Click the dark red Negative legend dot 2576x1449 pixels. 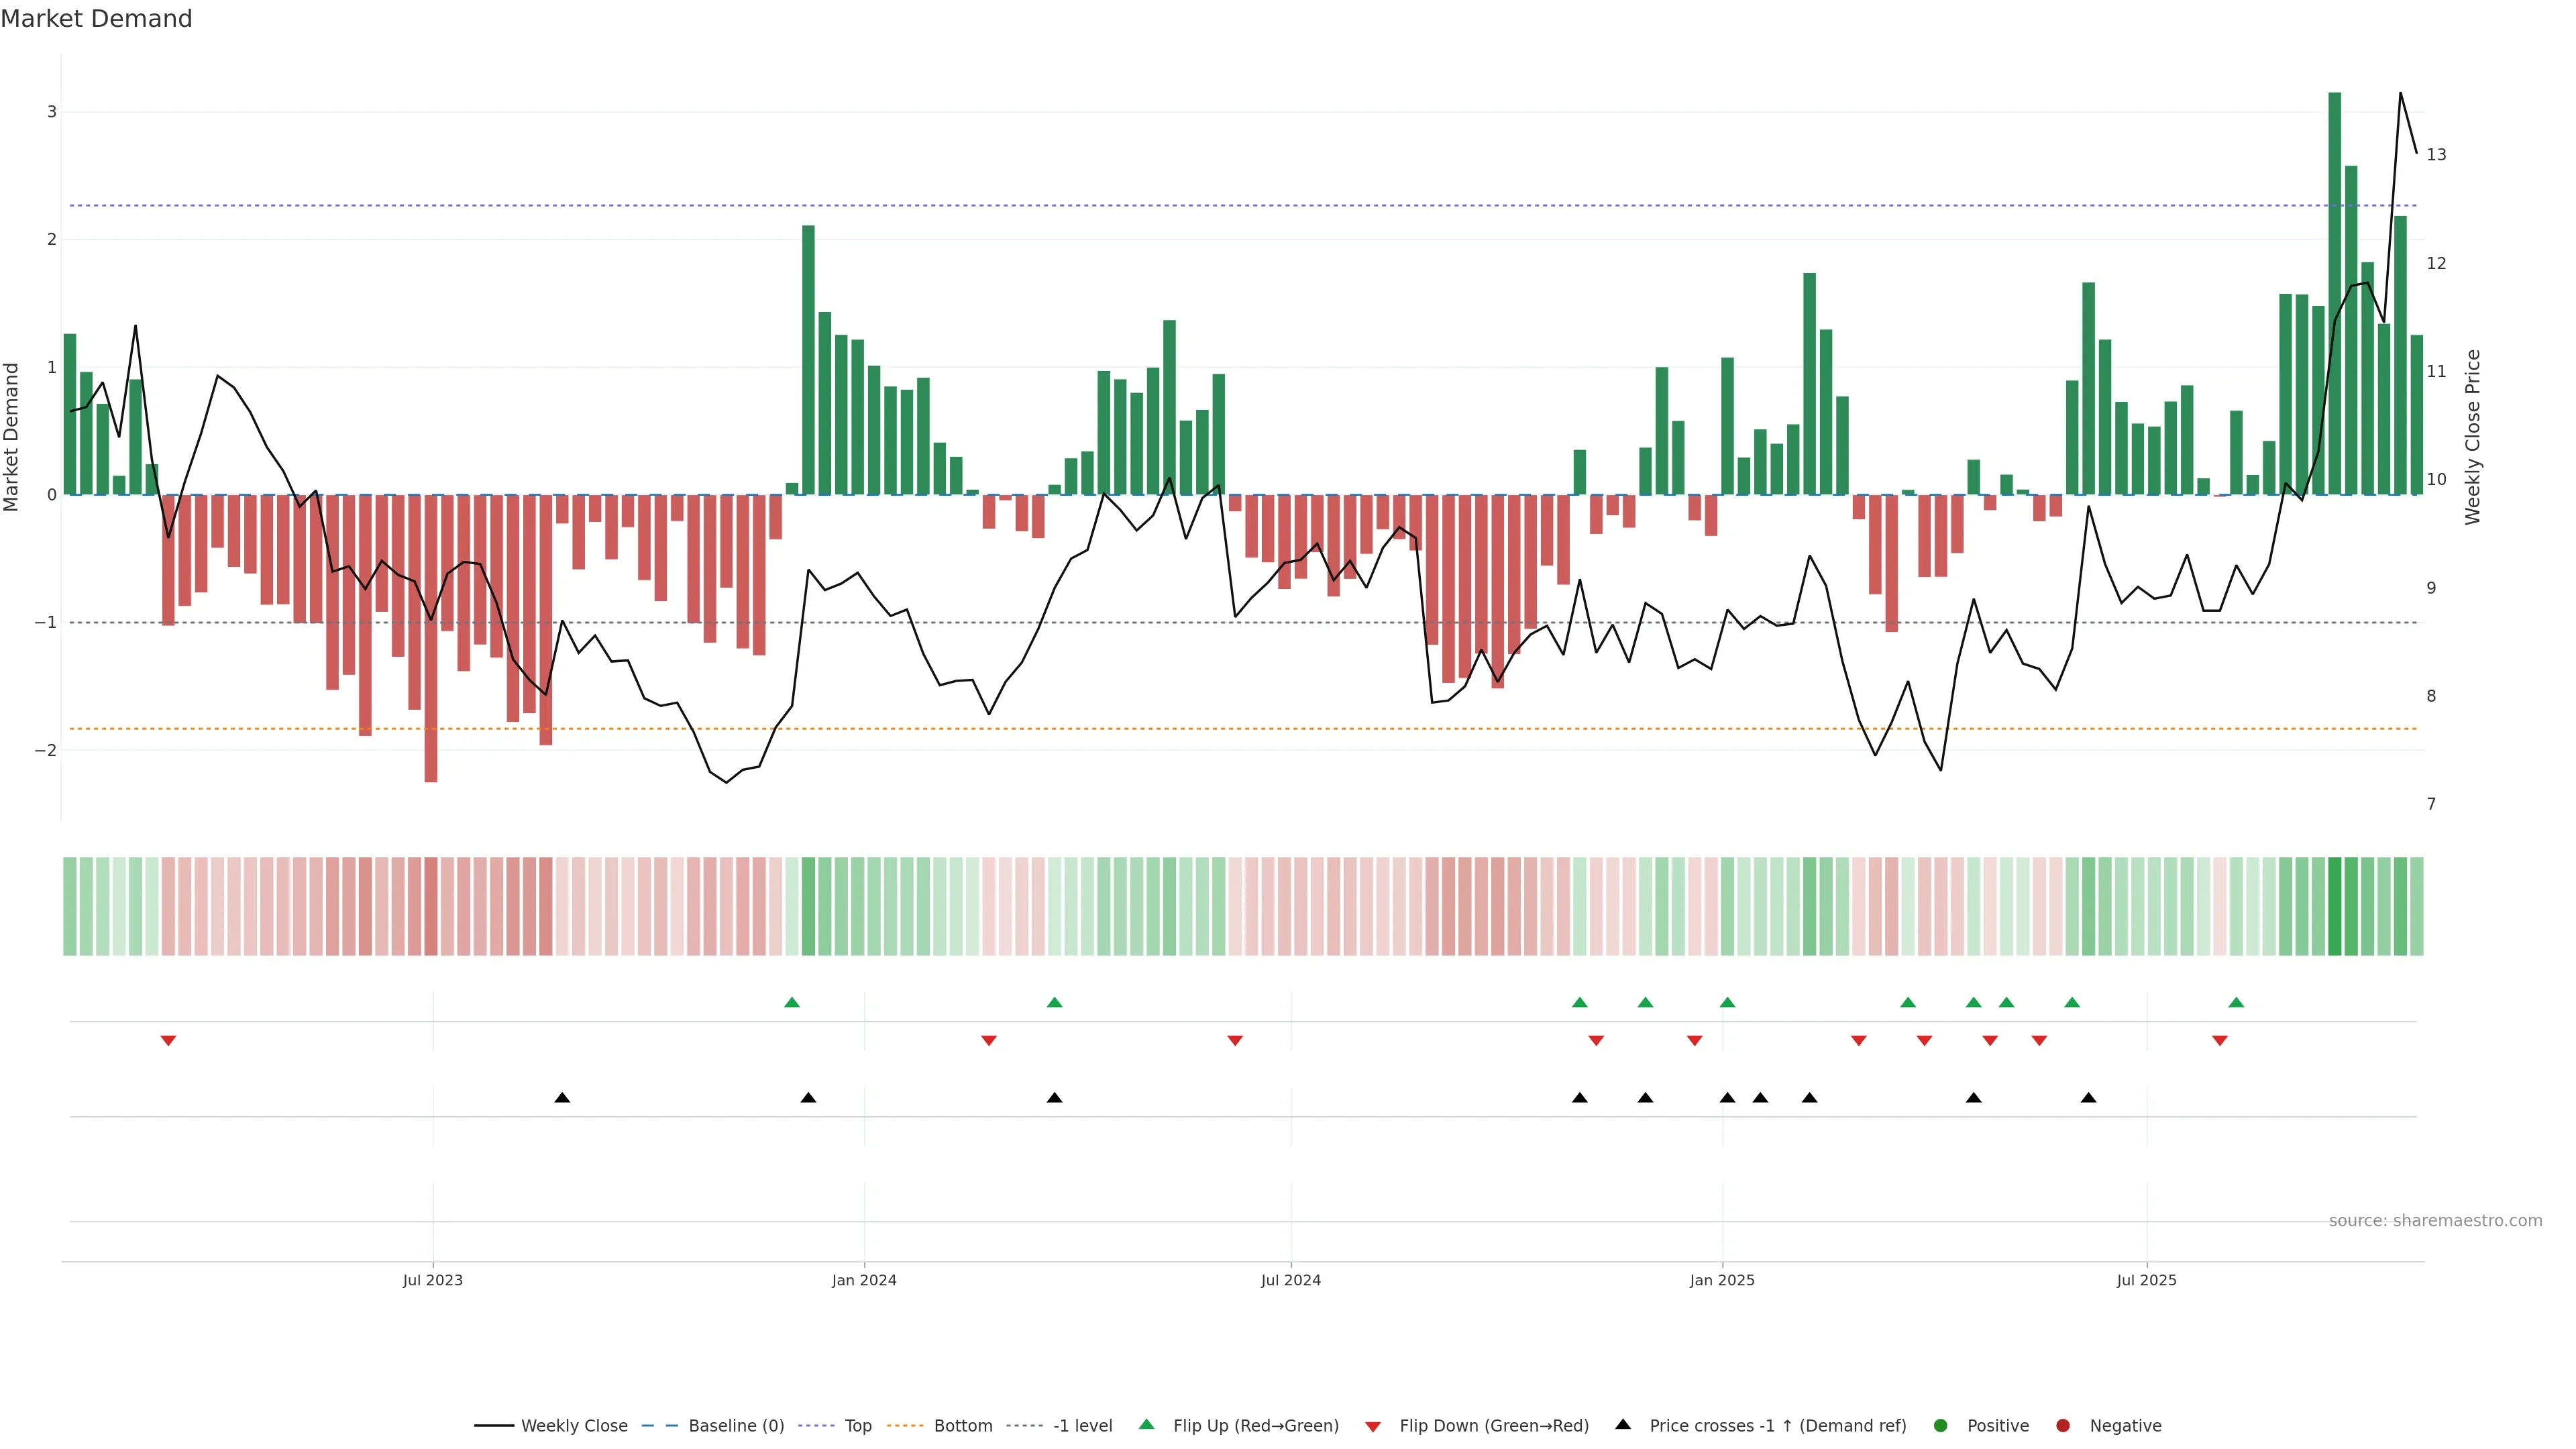tap(2063, 1426)
